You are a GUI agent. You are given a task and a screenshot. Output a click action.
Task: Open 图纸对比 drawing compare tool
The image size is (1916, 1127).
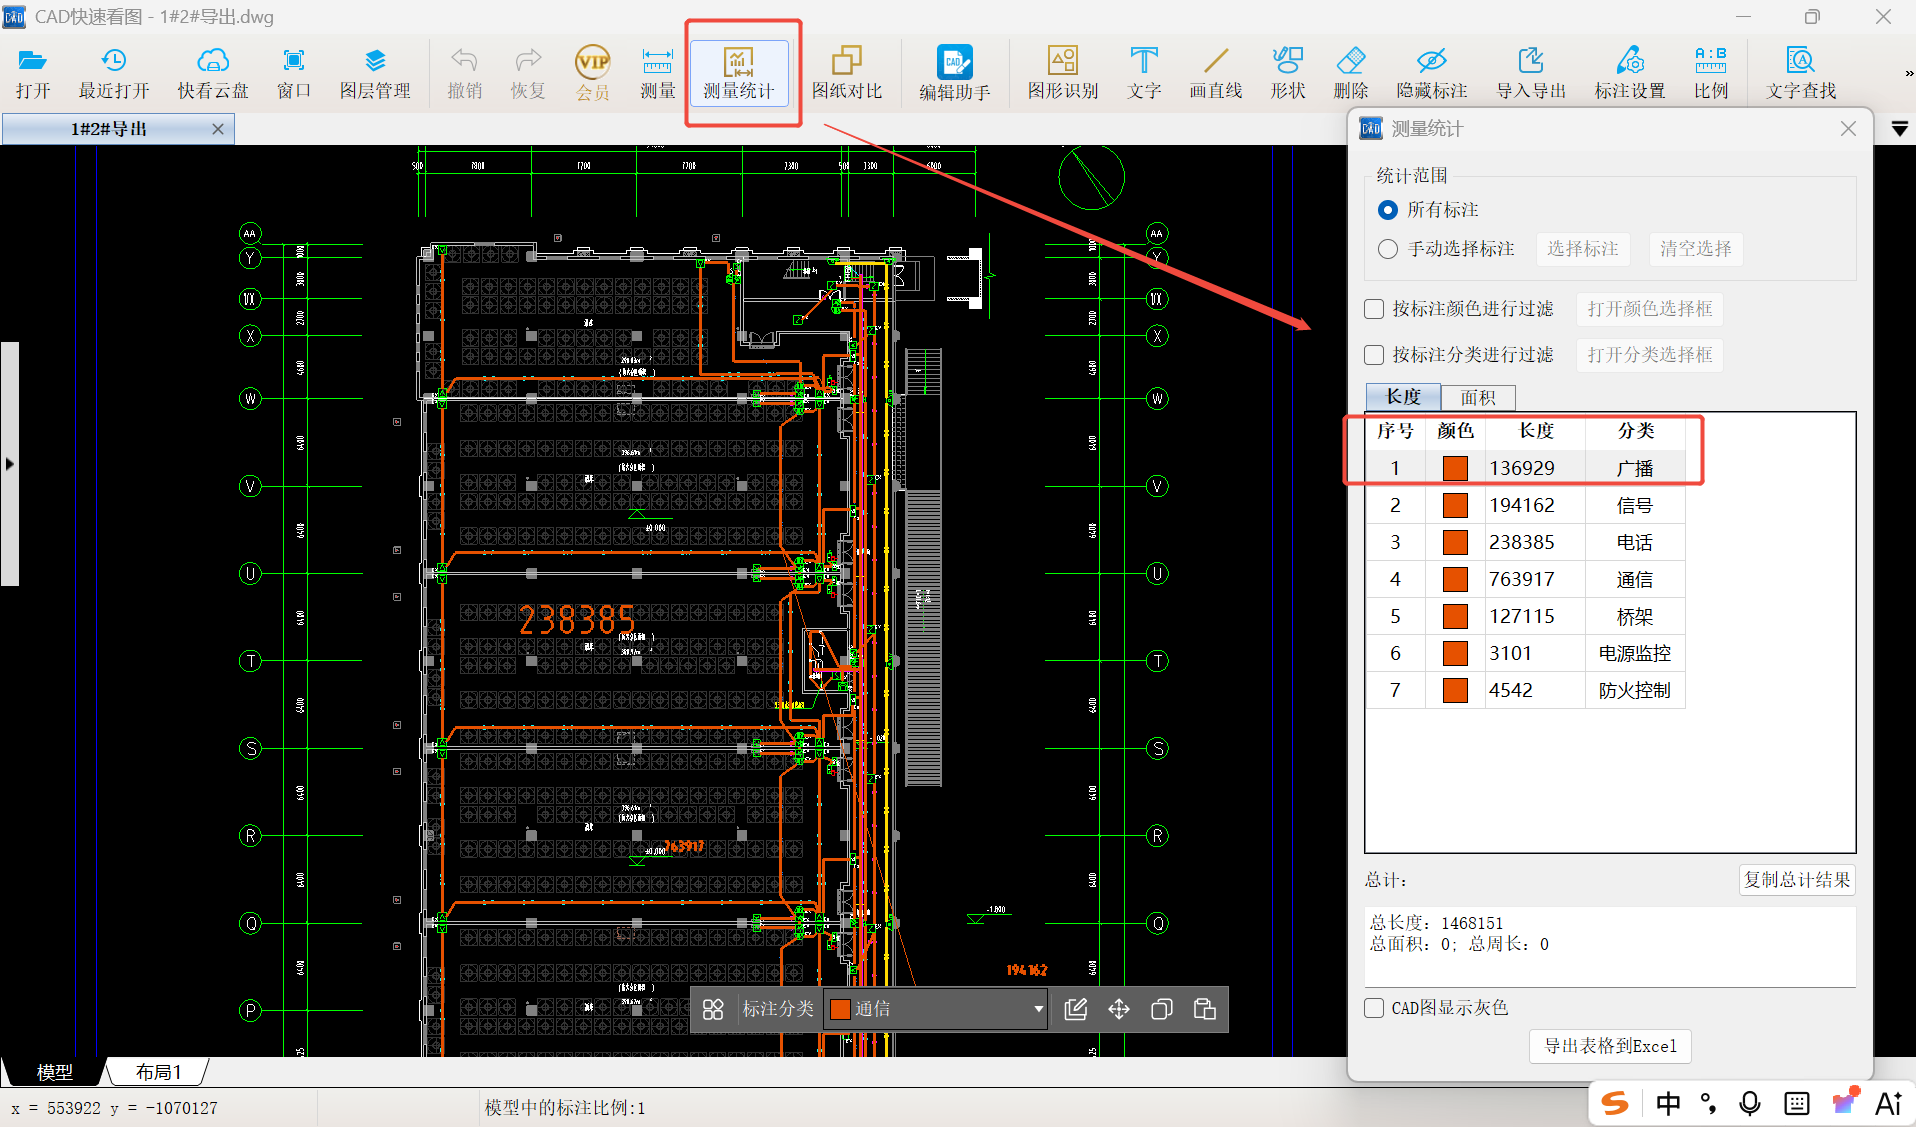tap(846, 73)
